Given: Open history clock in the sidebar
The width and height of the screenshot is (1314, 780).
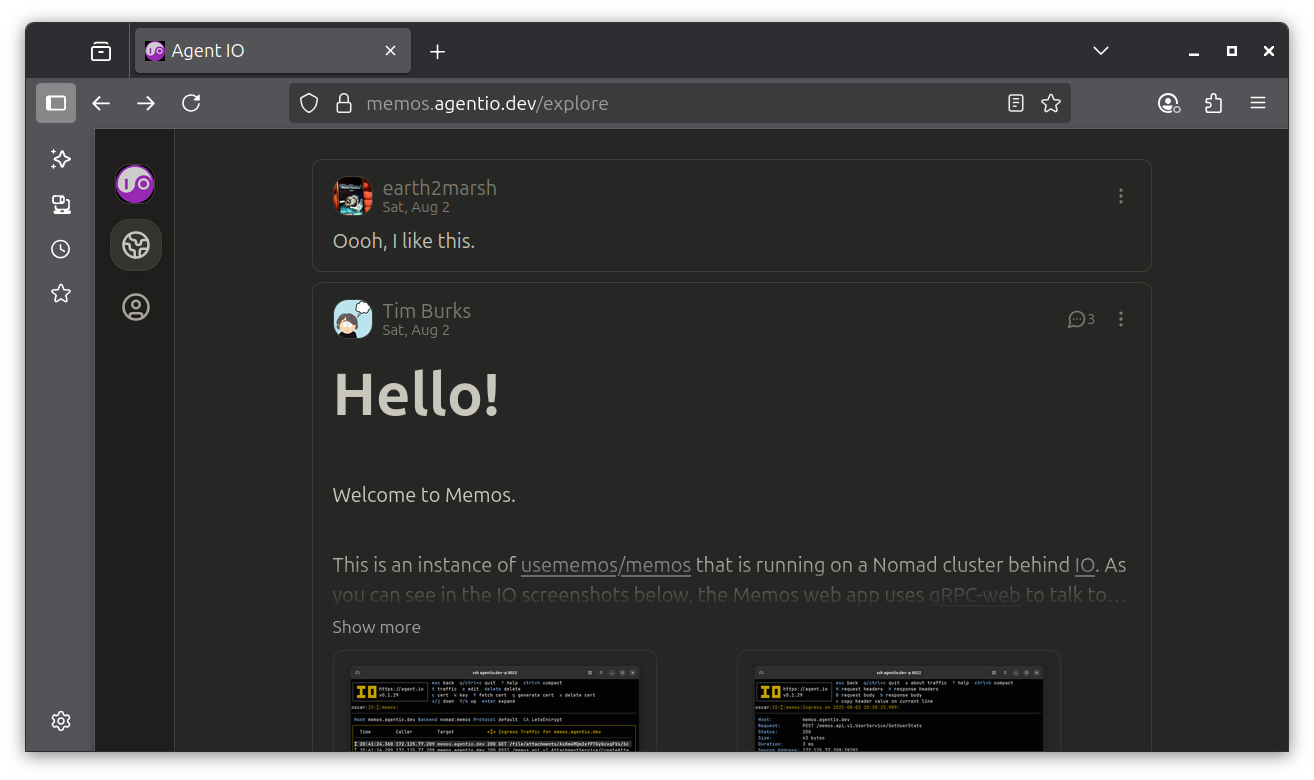Looking at the screenshot, I should click(x=61, y=249).
